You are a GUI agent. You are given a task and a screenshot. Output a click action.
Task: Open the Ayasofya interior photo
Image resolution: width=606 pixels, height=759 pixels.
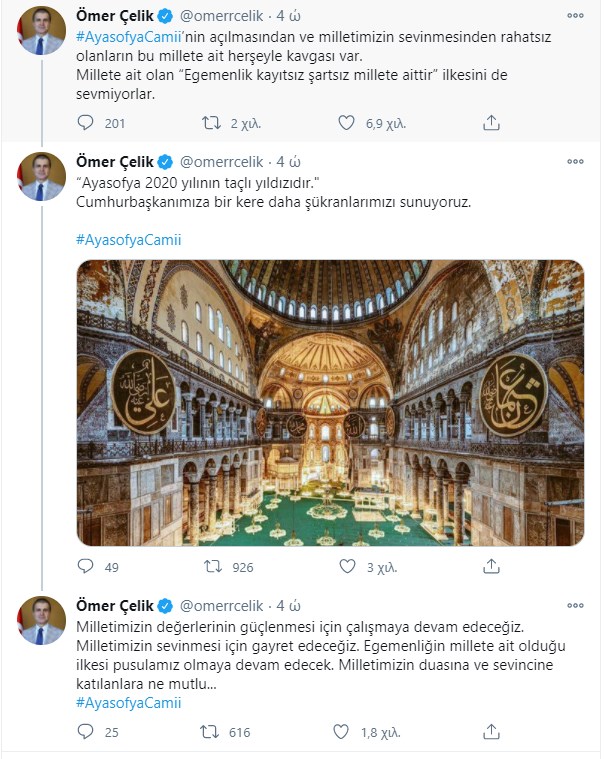coord(330,403)
